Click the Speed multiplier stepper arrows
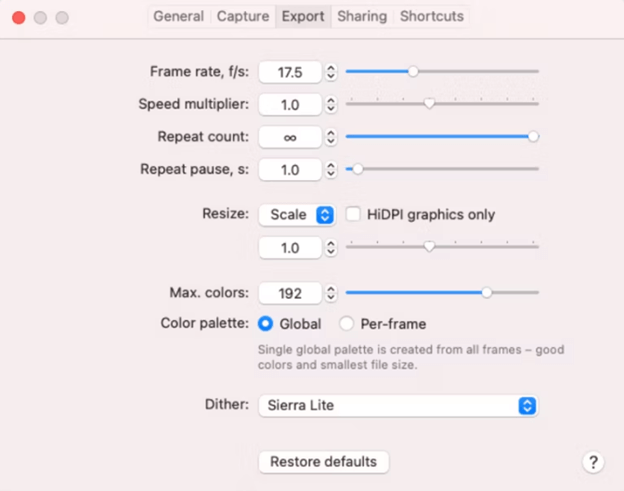 (x=331, y=105)
